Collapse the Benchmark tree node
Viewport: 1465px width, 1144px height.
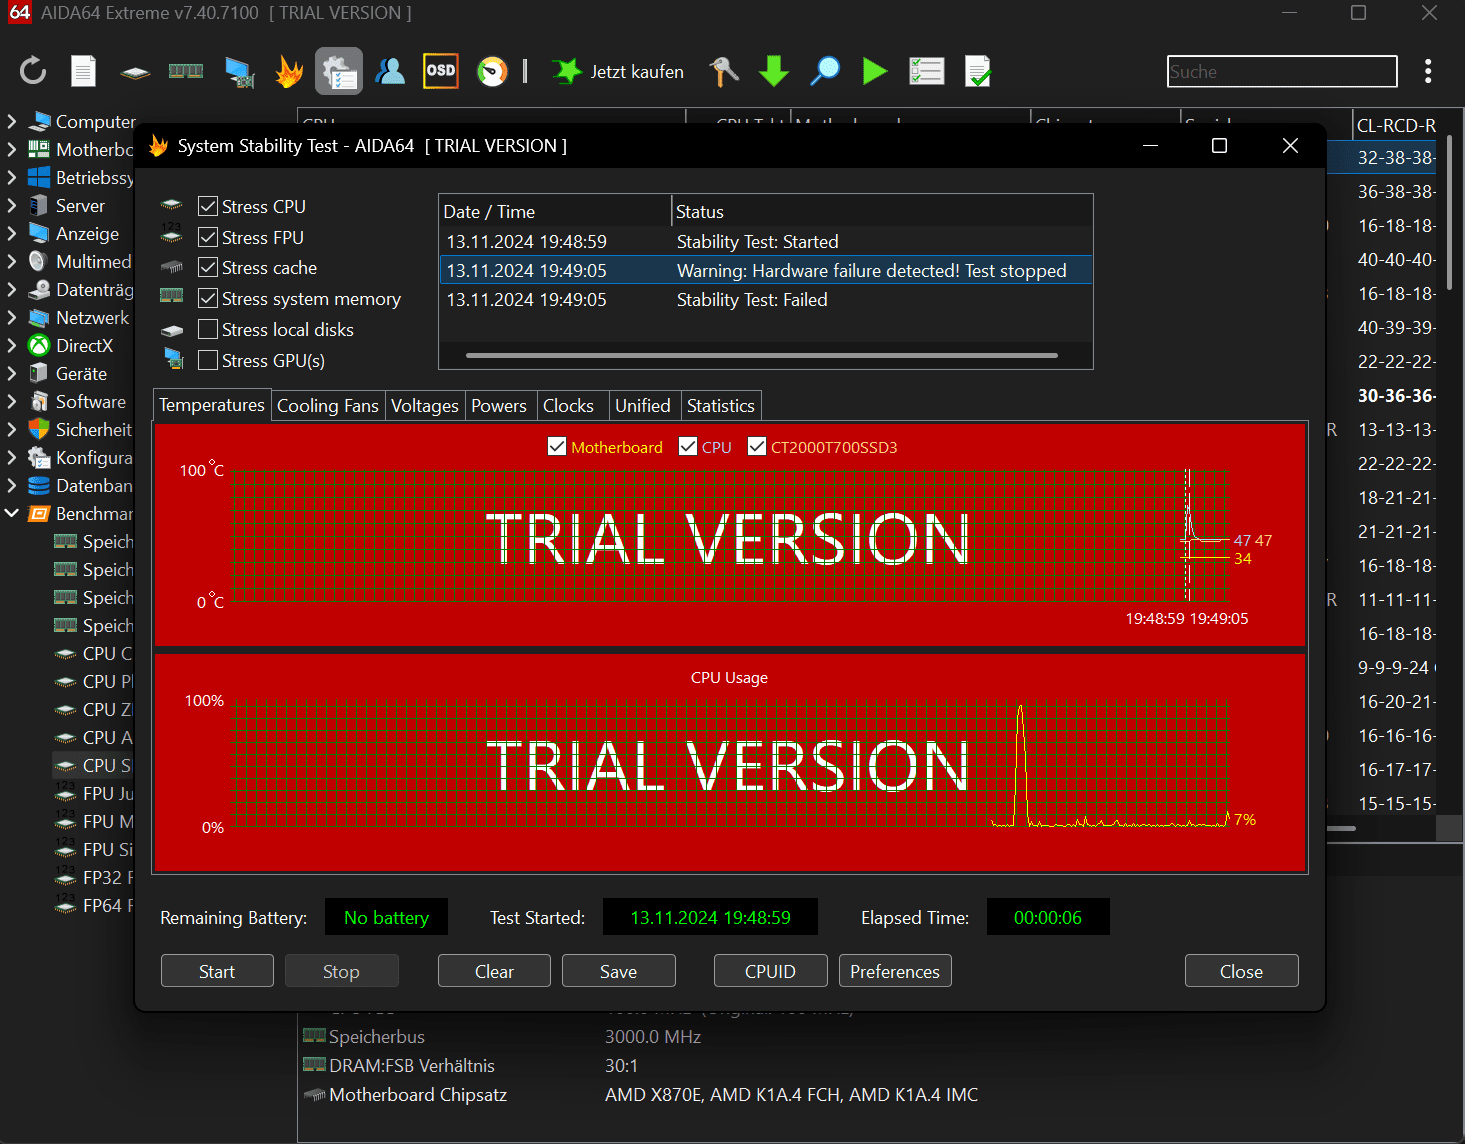pyautogui.click(x=12, y=513)
